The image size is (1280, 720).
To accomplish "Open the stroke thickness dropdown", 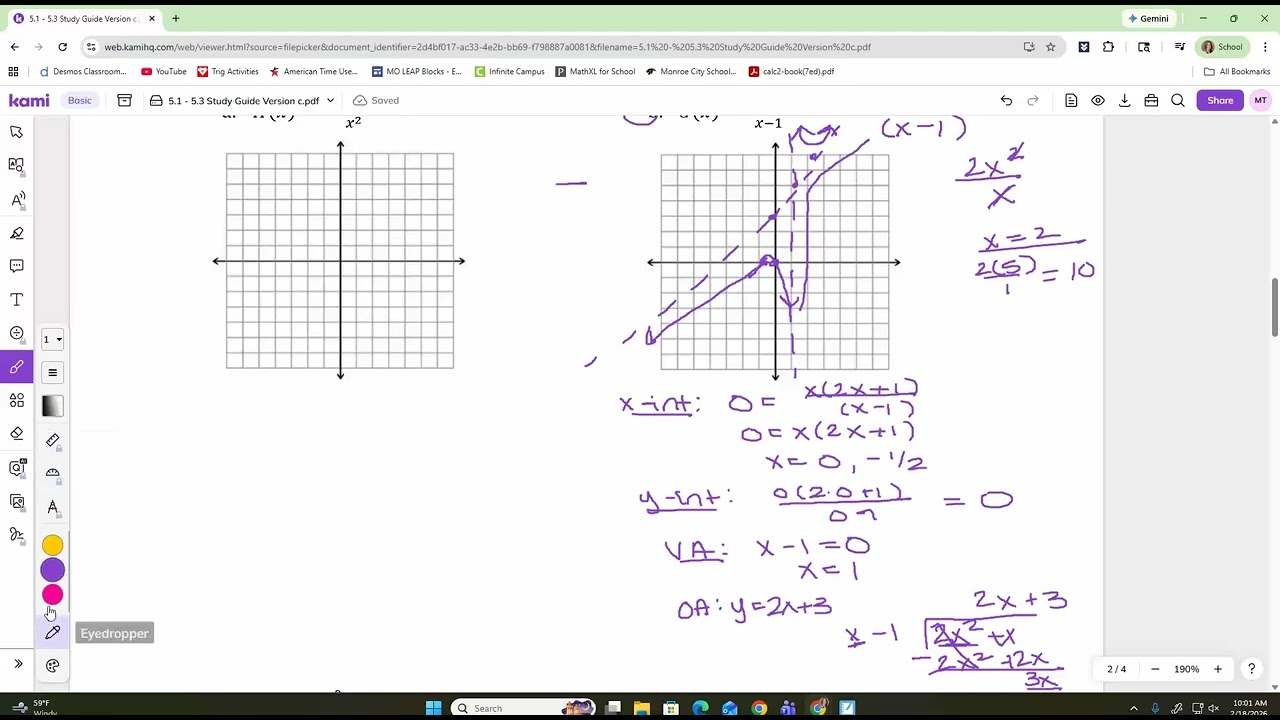I will pos(52,339).
